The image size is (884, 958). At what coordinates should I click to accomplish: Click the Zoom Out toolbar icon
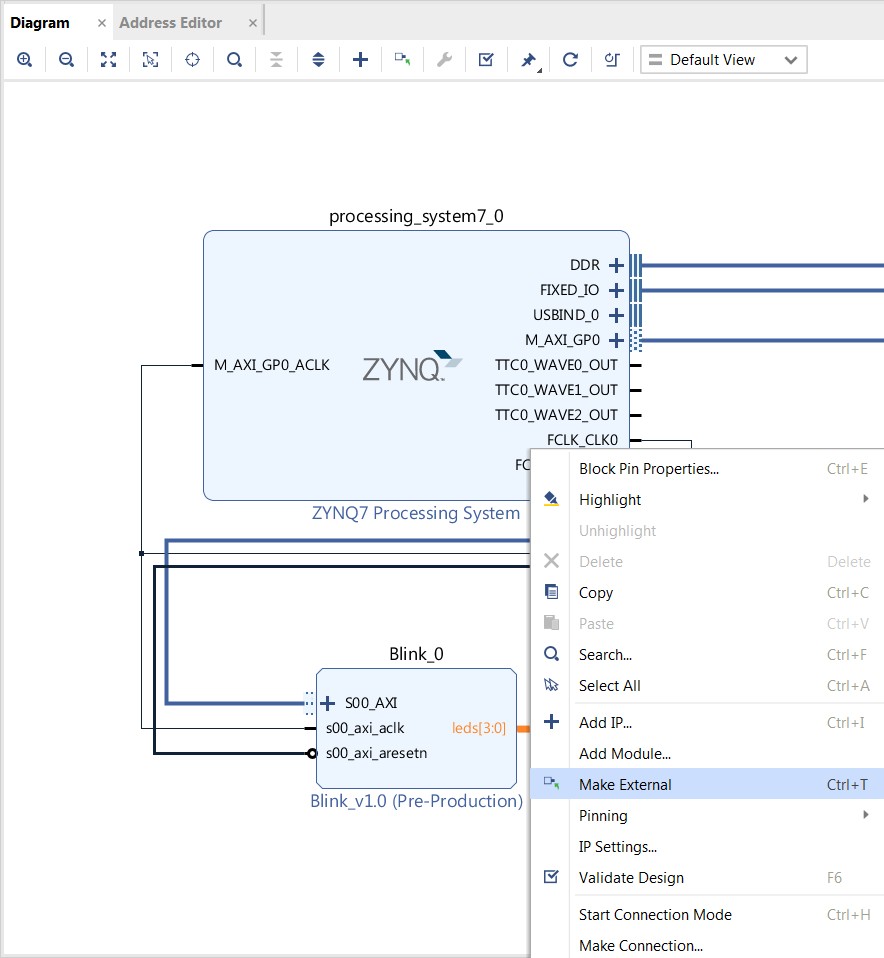66,60
